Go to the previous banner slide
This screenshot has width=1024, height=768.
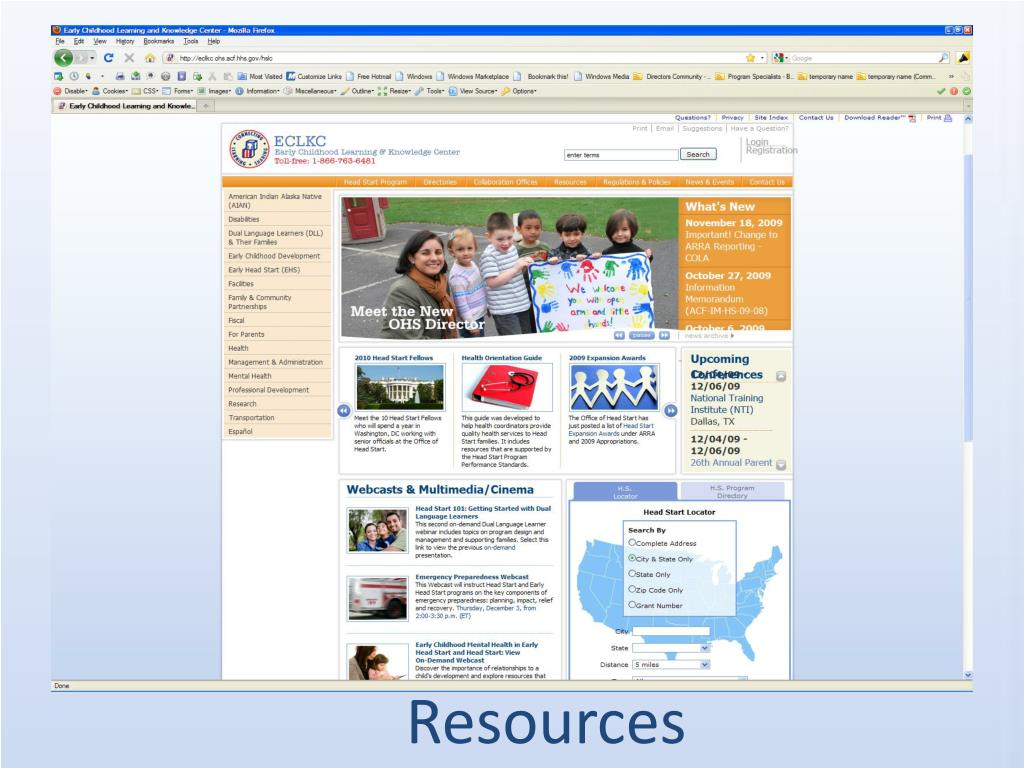(619, 335)
